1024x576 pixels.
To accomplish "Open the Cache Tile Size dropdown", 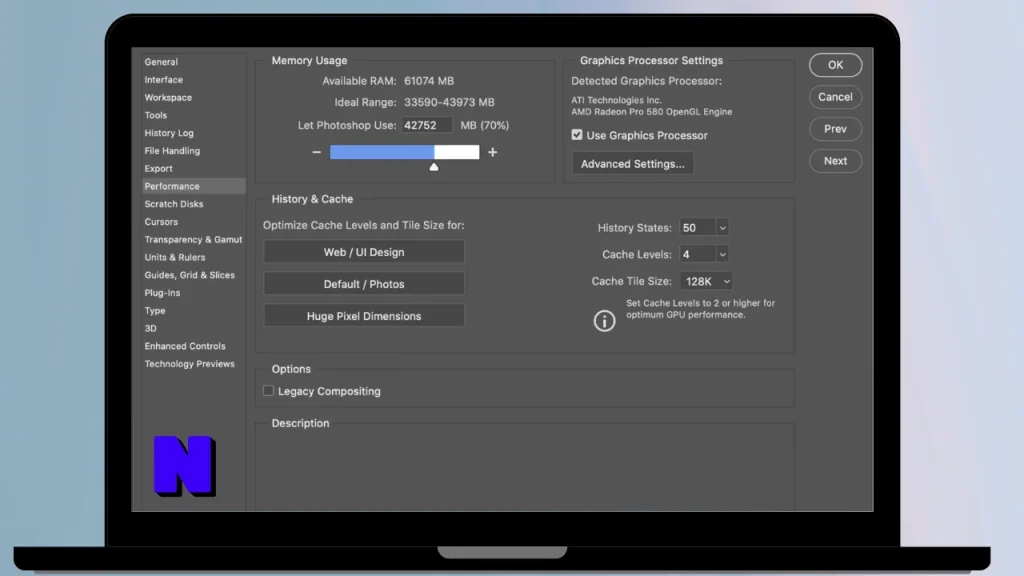I will click(706, 281).
